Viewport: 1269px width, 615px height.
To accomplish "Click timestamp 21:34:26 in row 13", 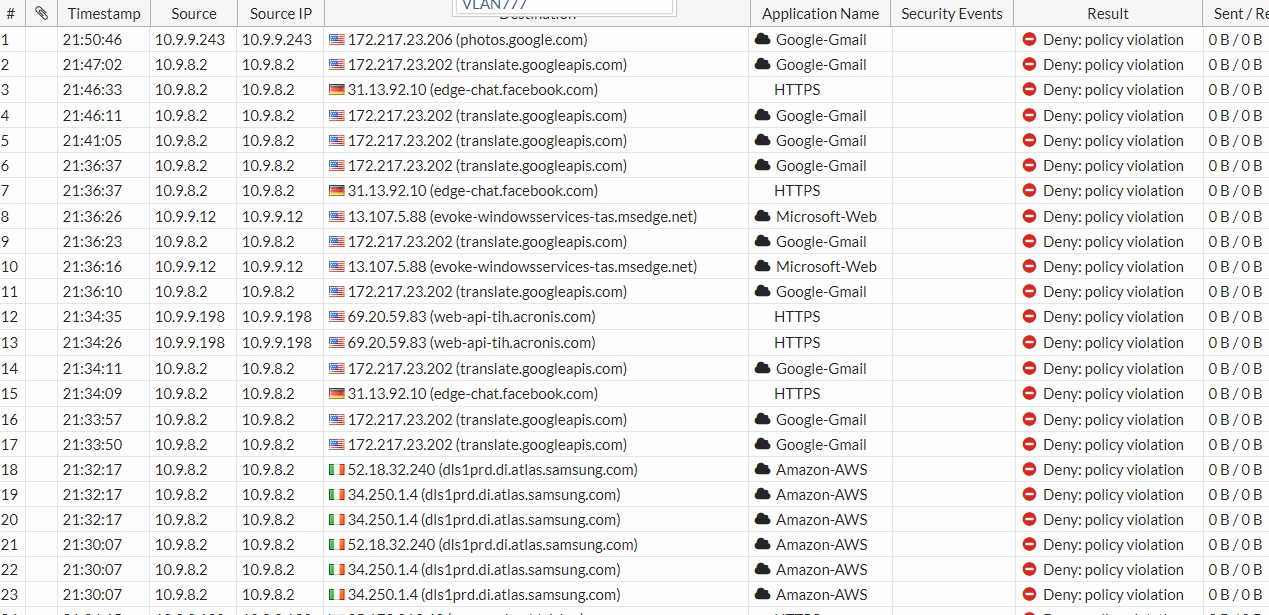I will coord(92,343).
